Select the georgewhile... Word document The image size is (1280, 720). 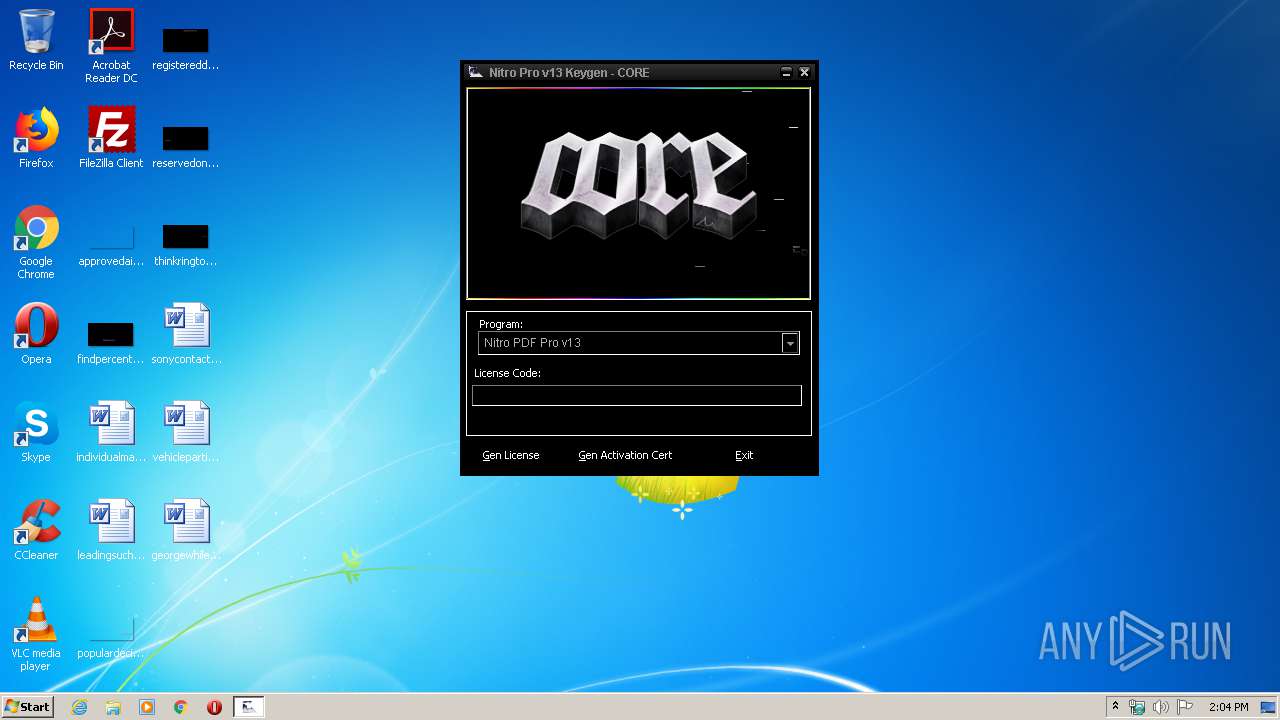click(186, 530)
